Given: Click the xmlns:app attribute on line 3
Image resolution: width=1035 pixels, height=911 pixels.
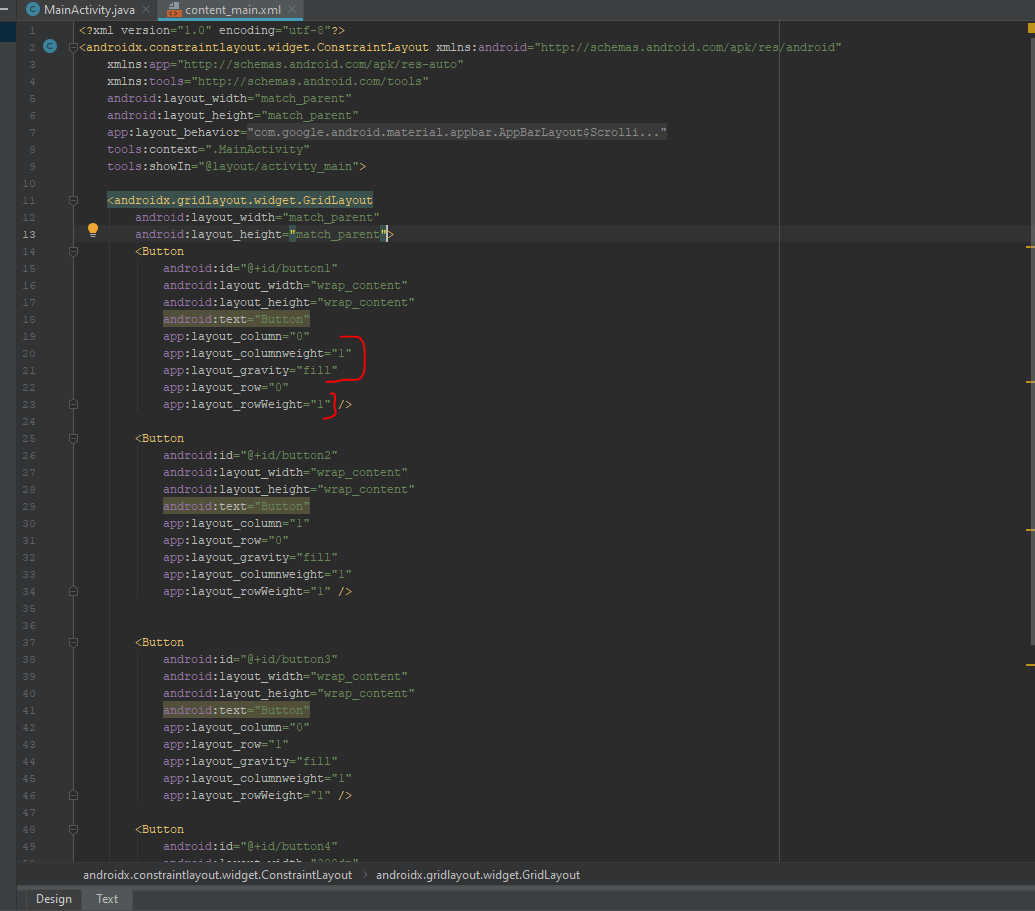Looking at the screenshot, I should point(285,64).
